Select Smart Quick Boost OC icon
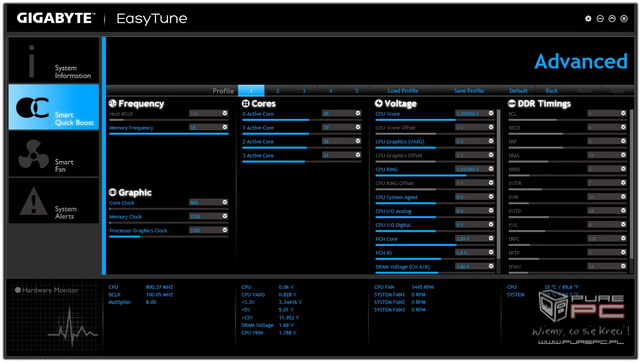Viewport: 640px width, 363px height. click(x=33, y=107)
